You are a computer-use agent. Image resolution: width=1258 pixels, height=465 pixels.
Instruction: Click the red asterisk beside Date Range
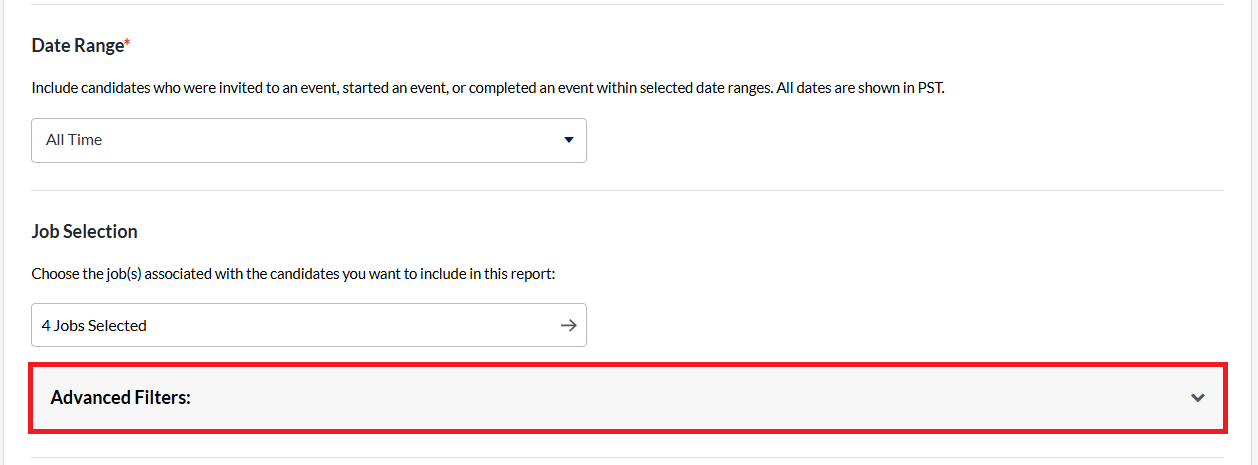[128, 44]
